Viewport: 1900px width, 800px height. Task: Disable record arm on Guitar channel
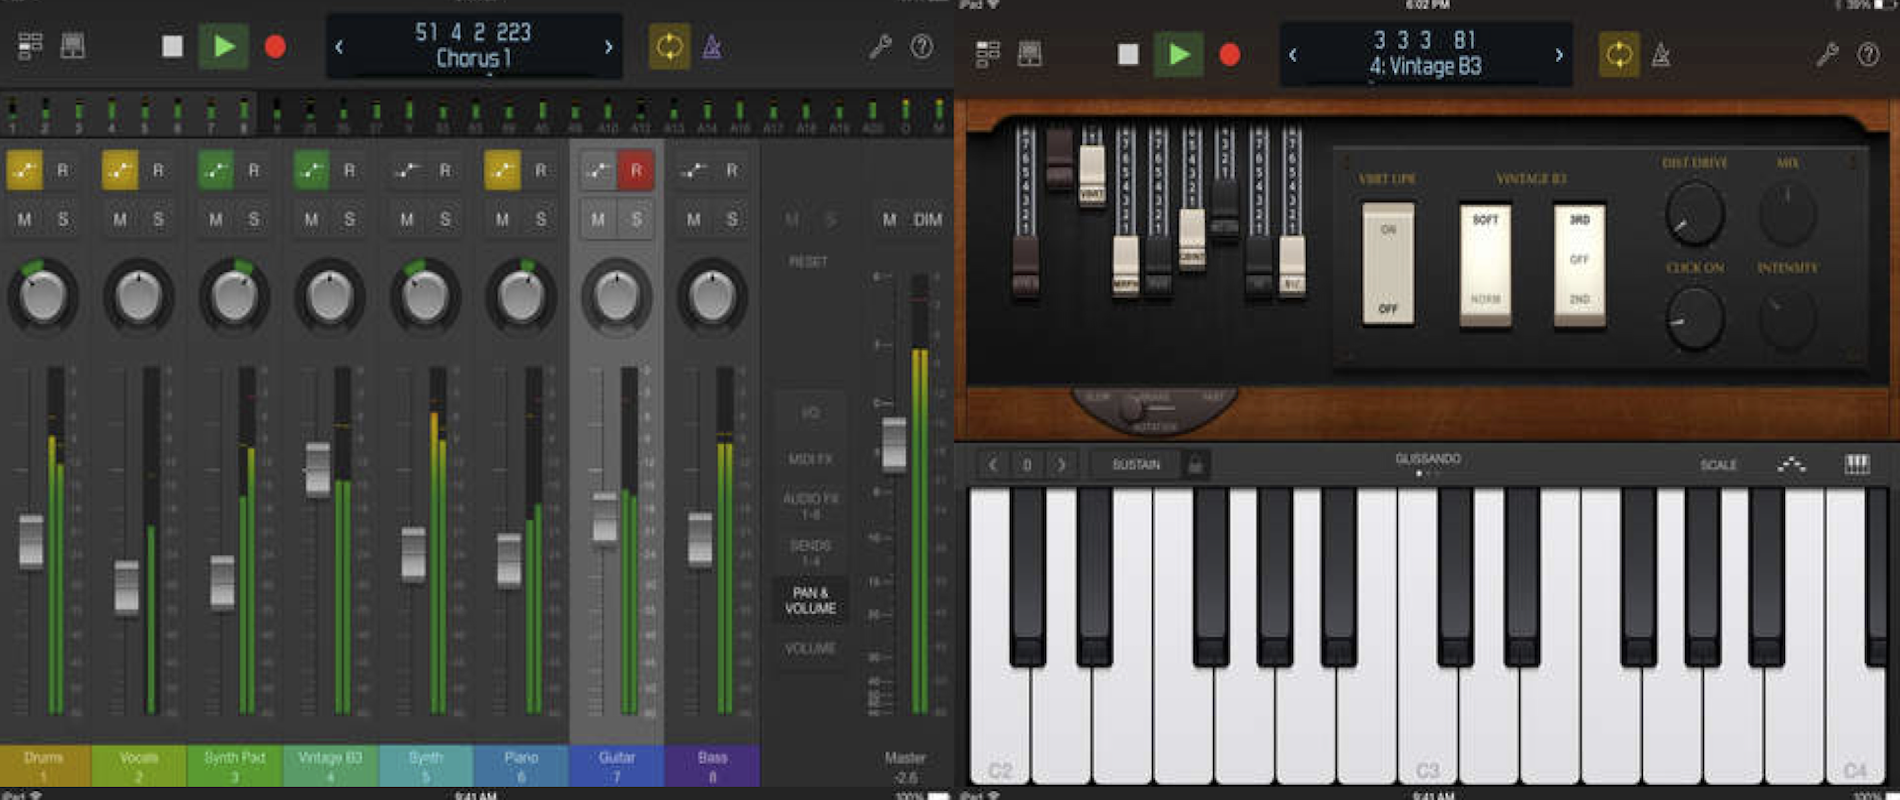coord(636,171)
